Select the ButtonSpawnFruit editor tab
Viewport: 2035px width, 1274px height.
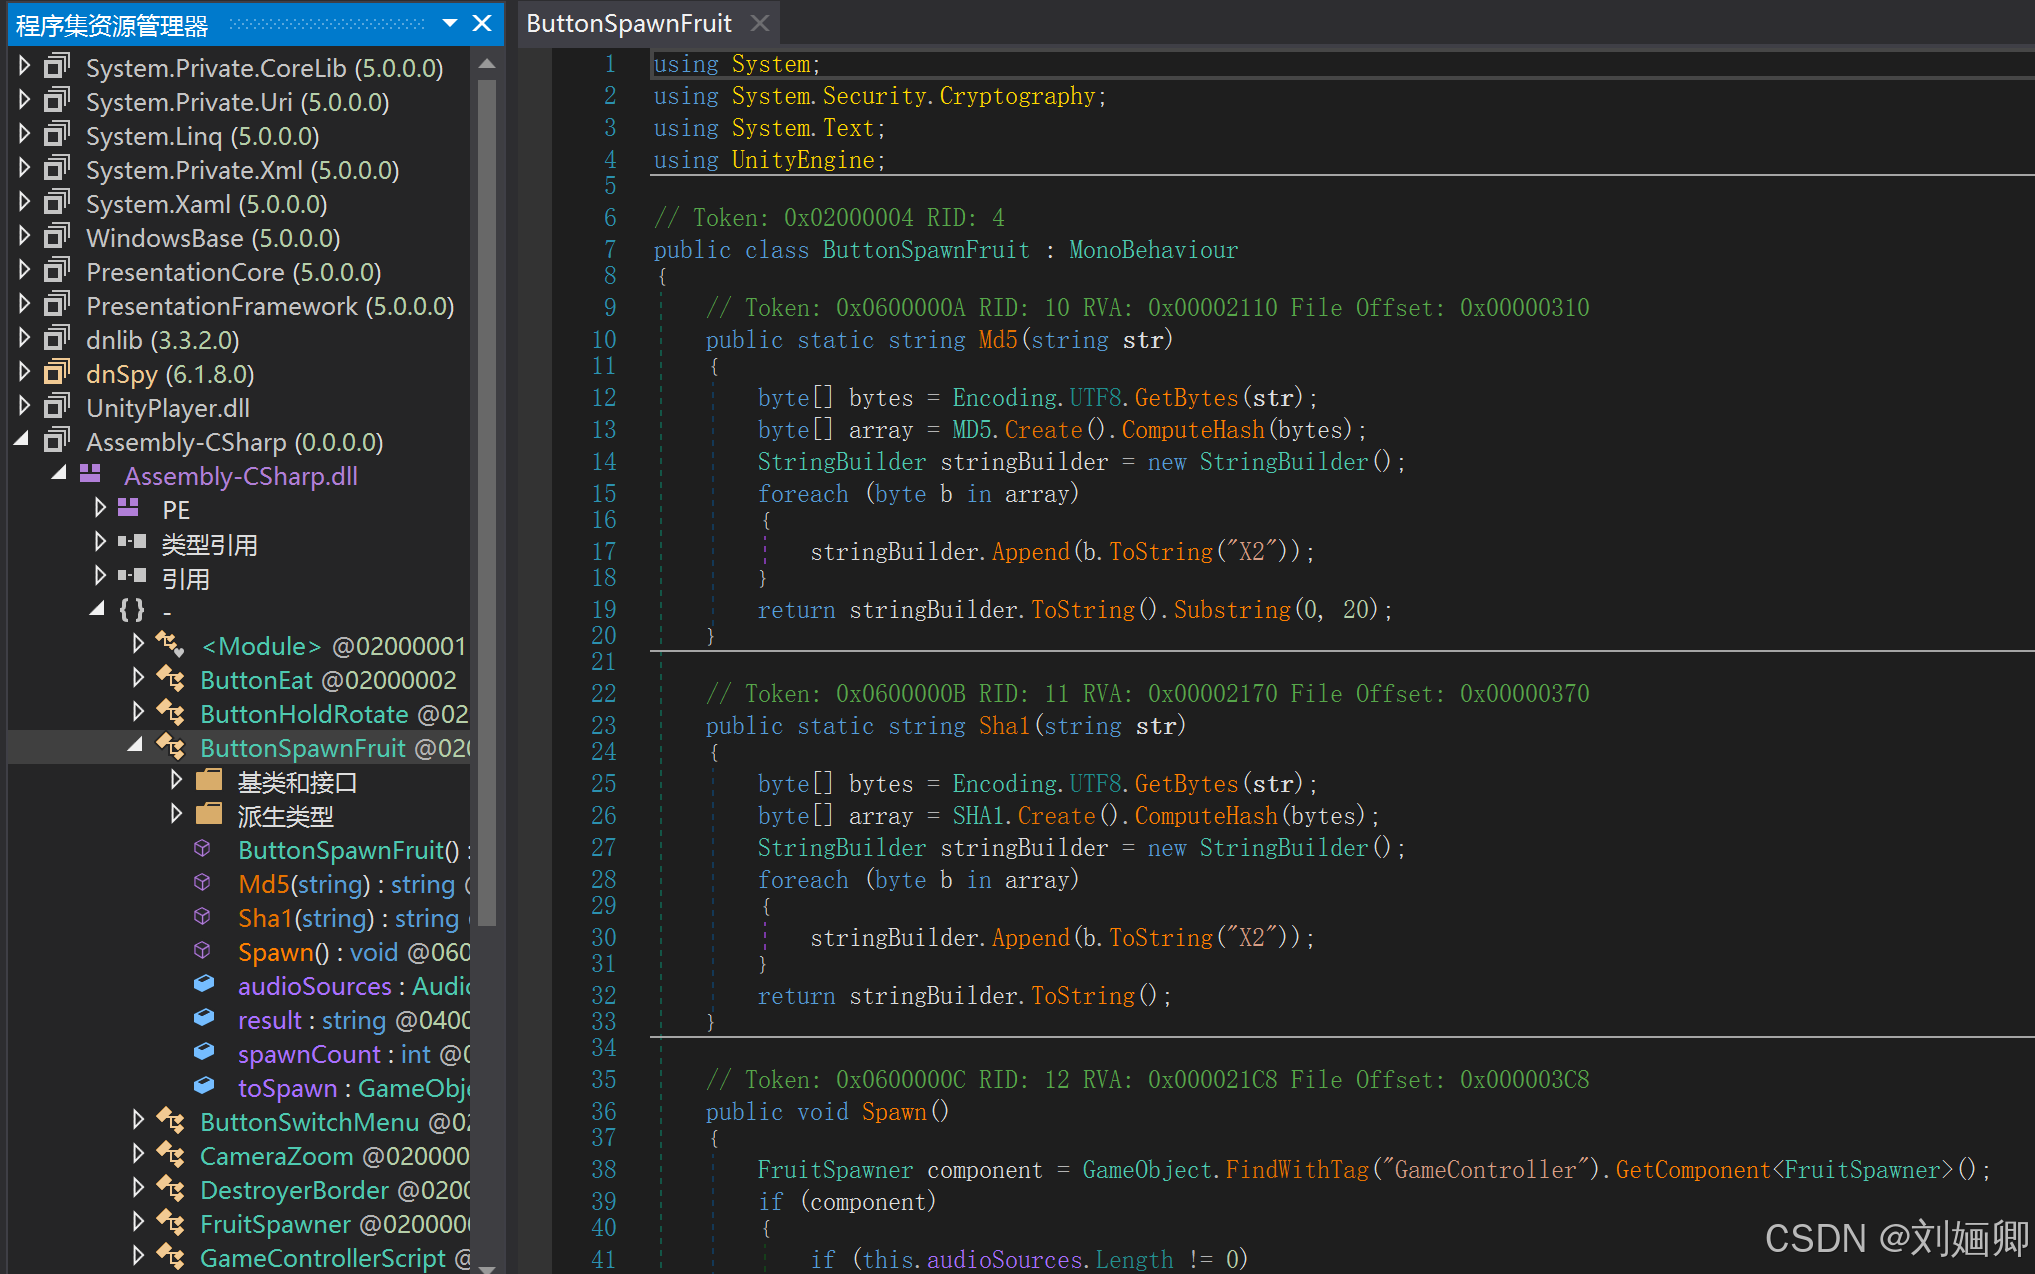point(629,23)
